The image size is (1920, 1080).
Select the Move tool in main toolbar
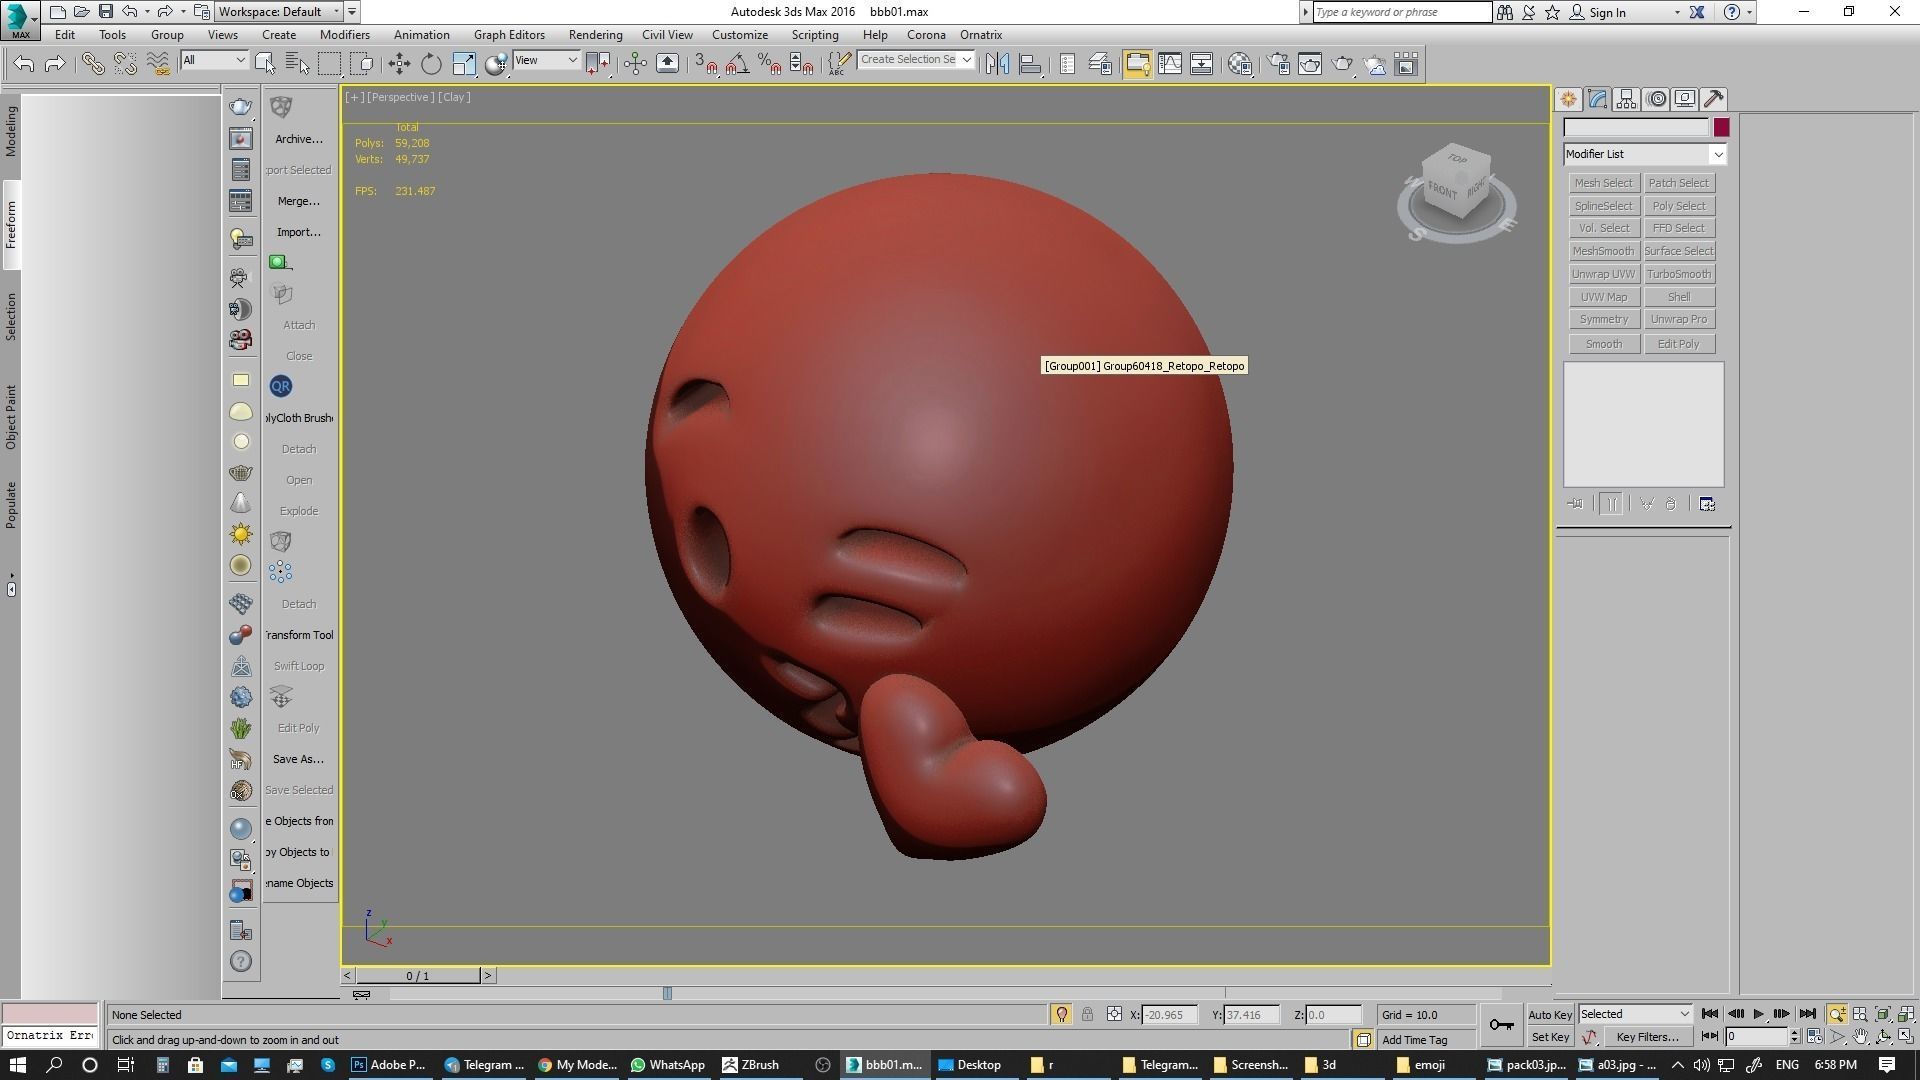[x=399, y=64]
